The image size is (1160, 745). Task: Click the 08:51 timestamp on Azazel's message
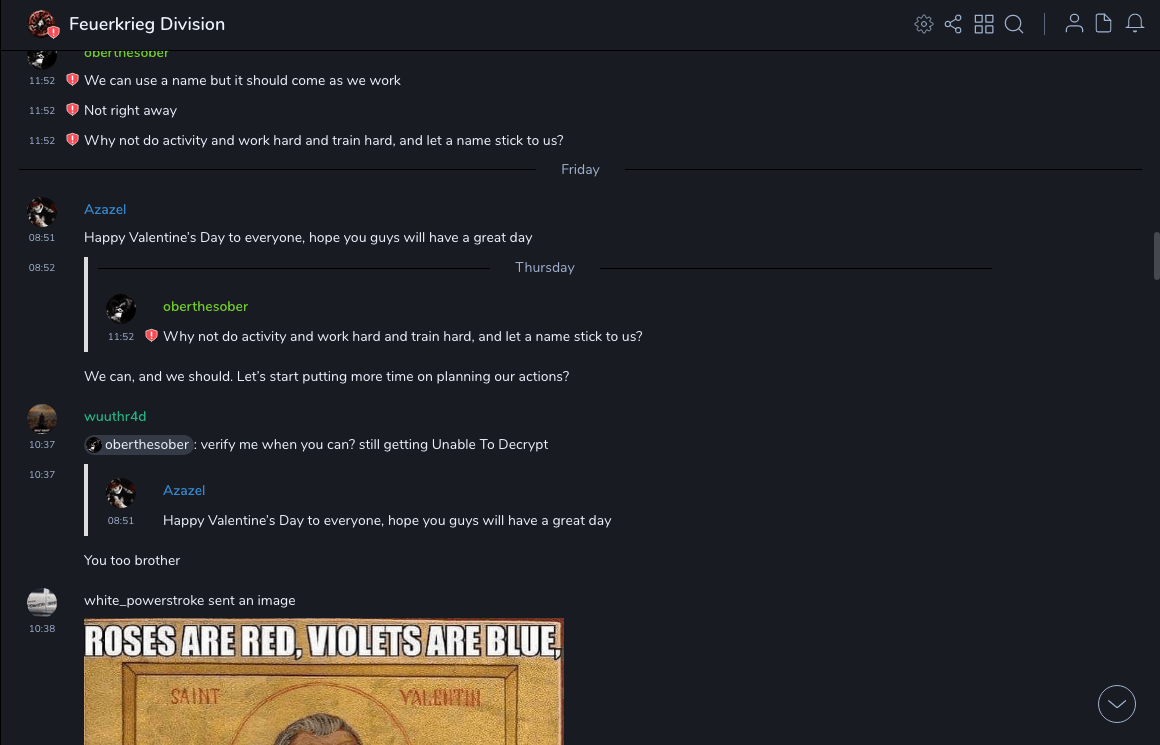pos(42,237)
